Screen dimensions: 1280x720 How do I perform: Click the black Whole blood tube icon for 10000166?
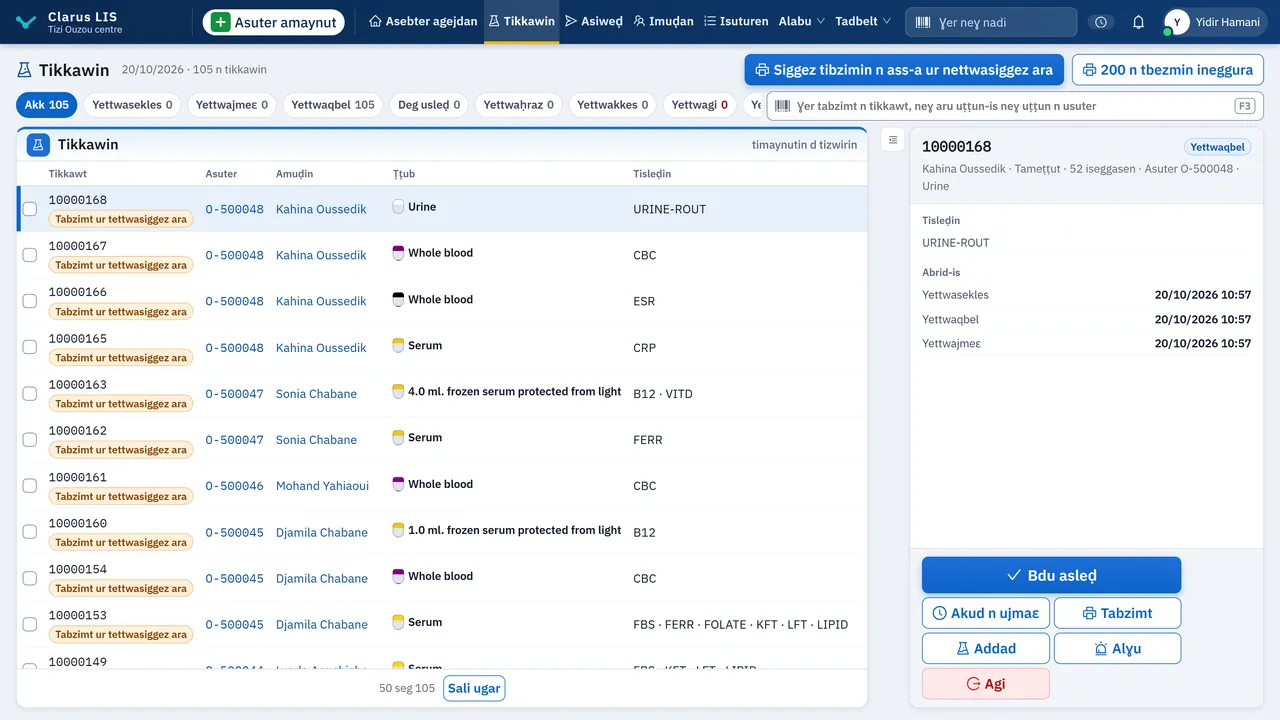pos(398,299)
